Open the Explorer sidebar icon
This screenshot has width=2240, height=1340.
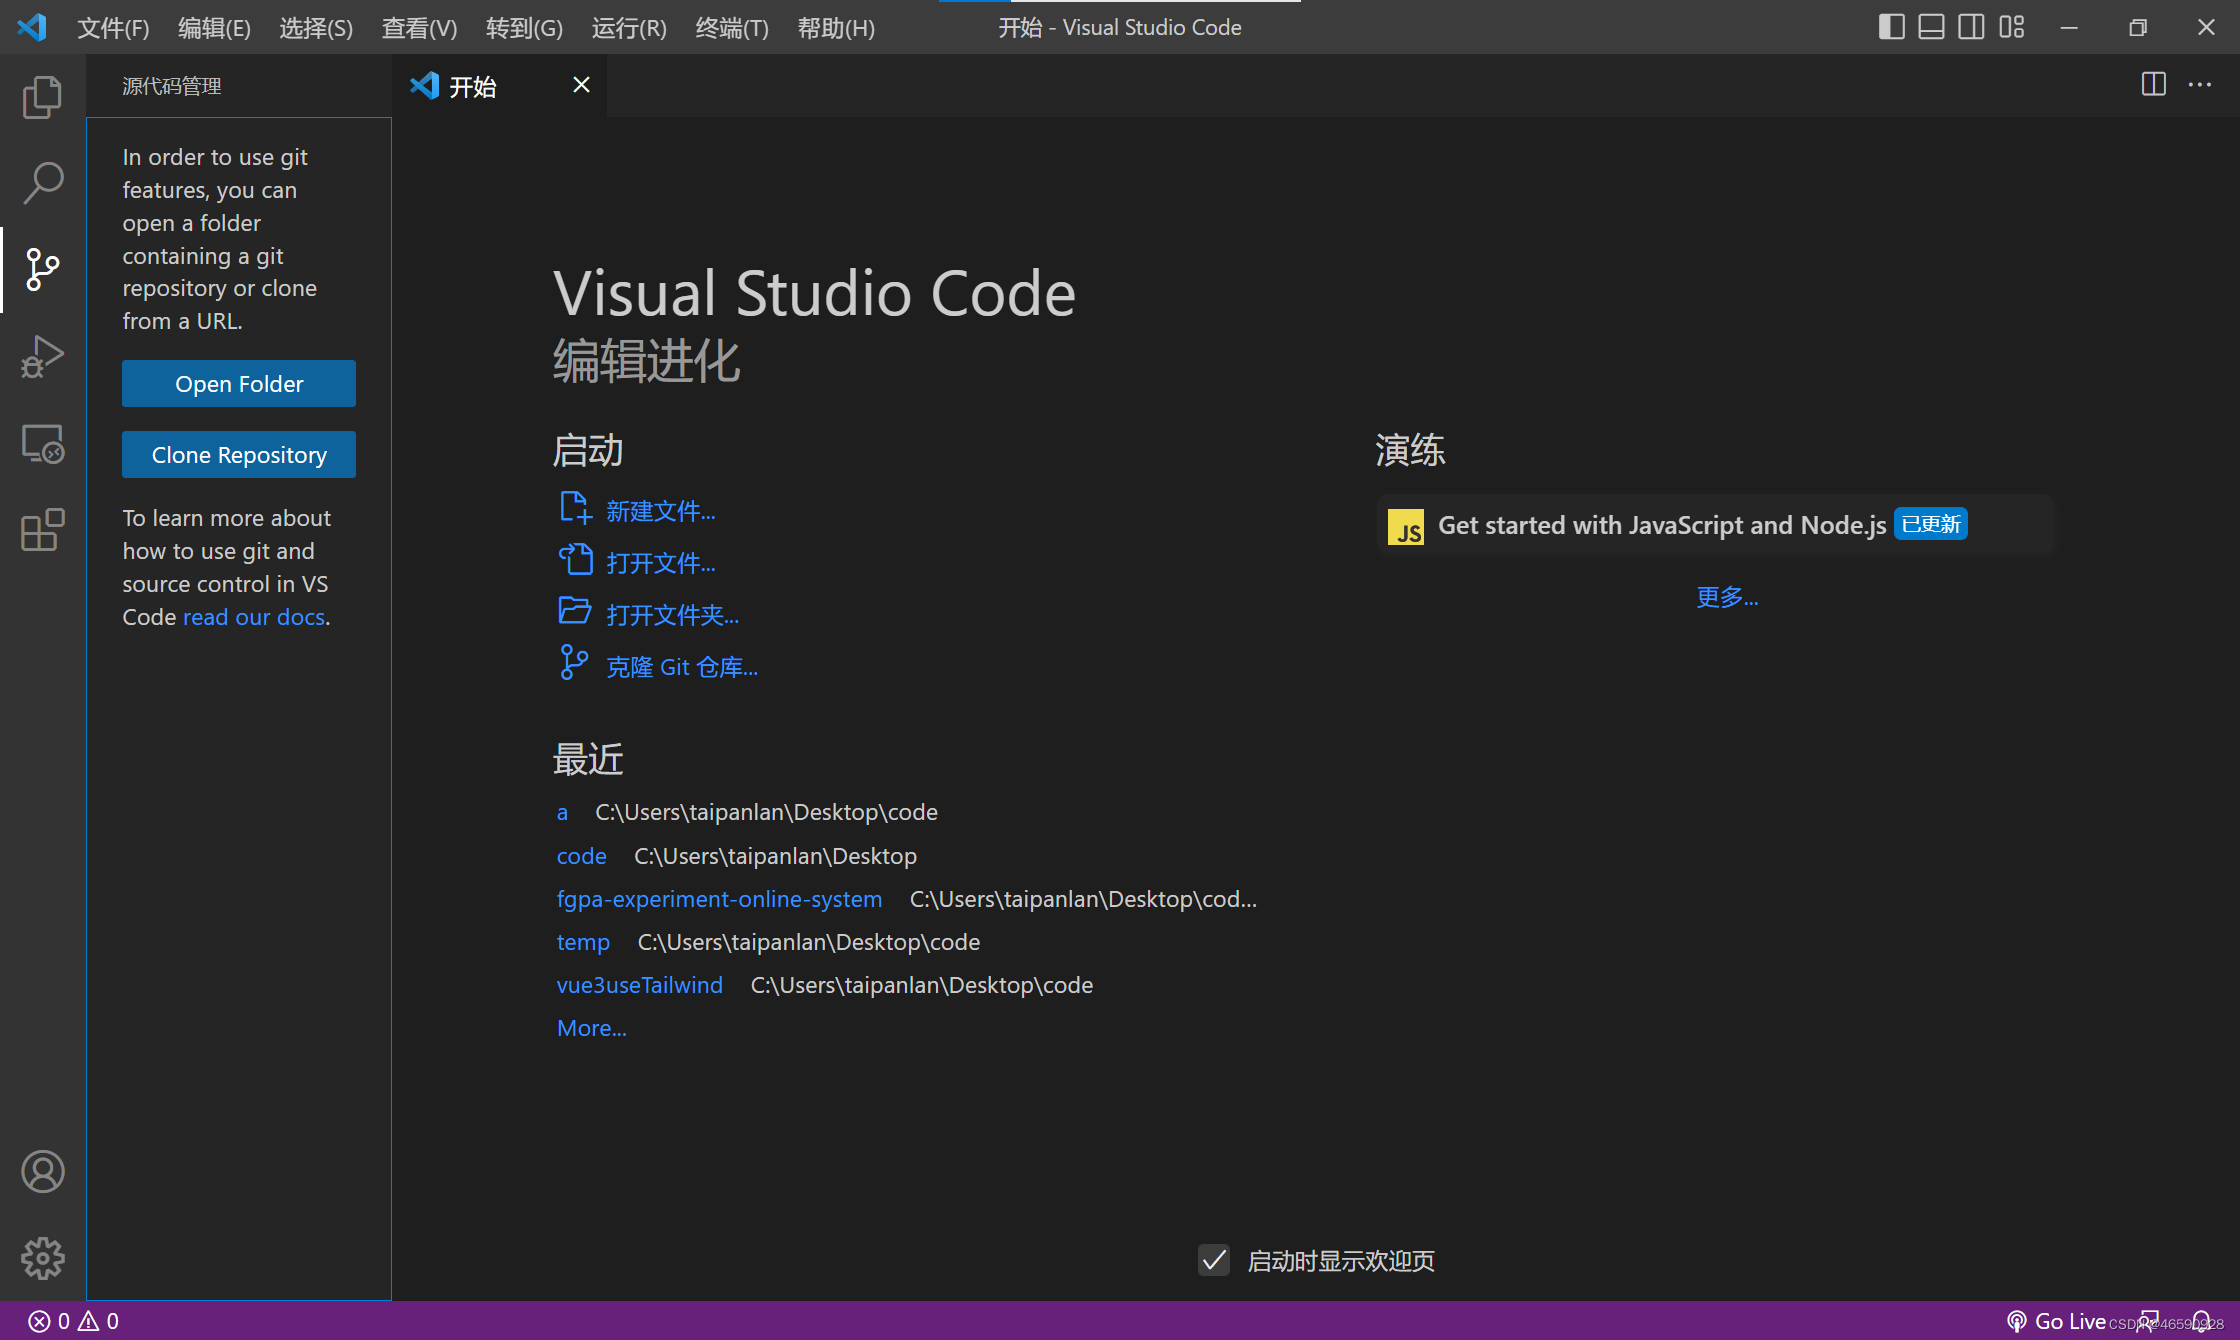[42, 97]
